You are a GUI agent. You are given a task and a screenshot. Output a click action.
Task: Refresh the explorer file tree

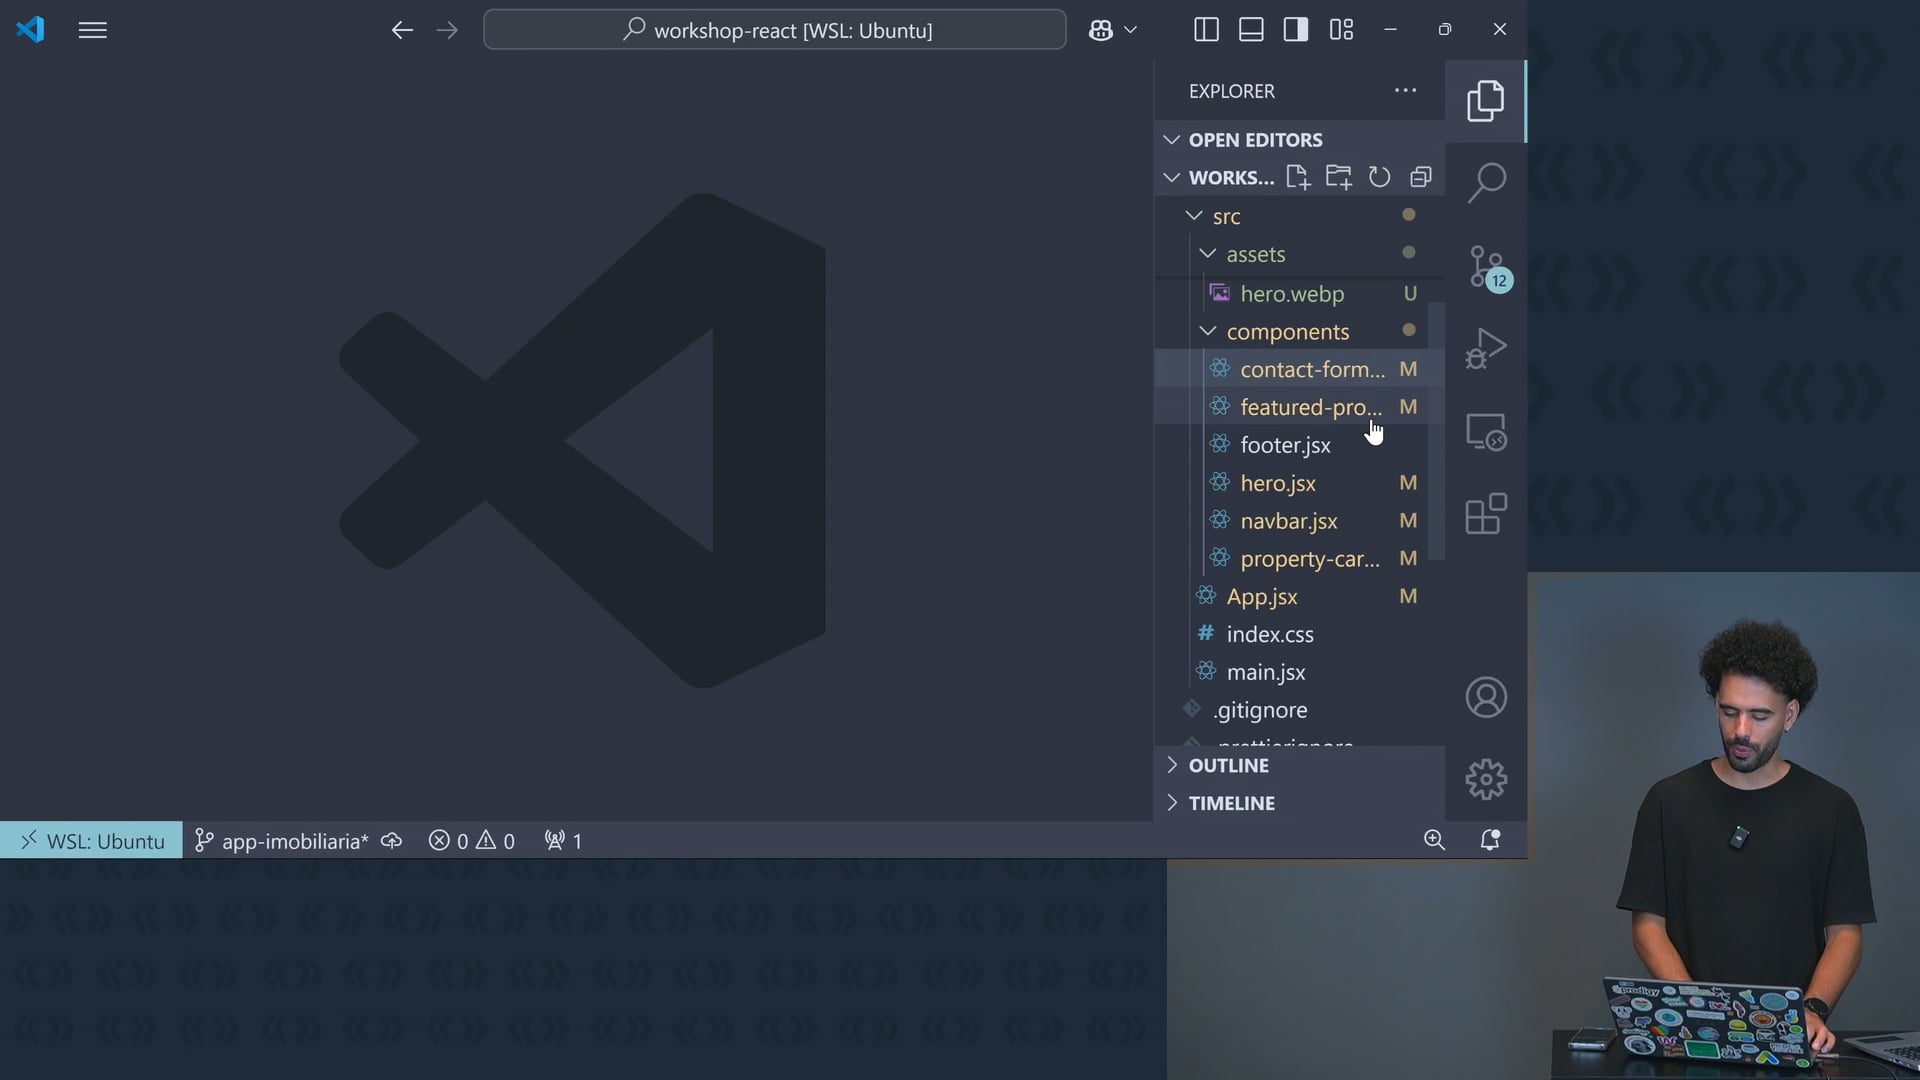pyautogui.click(x=1379, y=178)
